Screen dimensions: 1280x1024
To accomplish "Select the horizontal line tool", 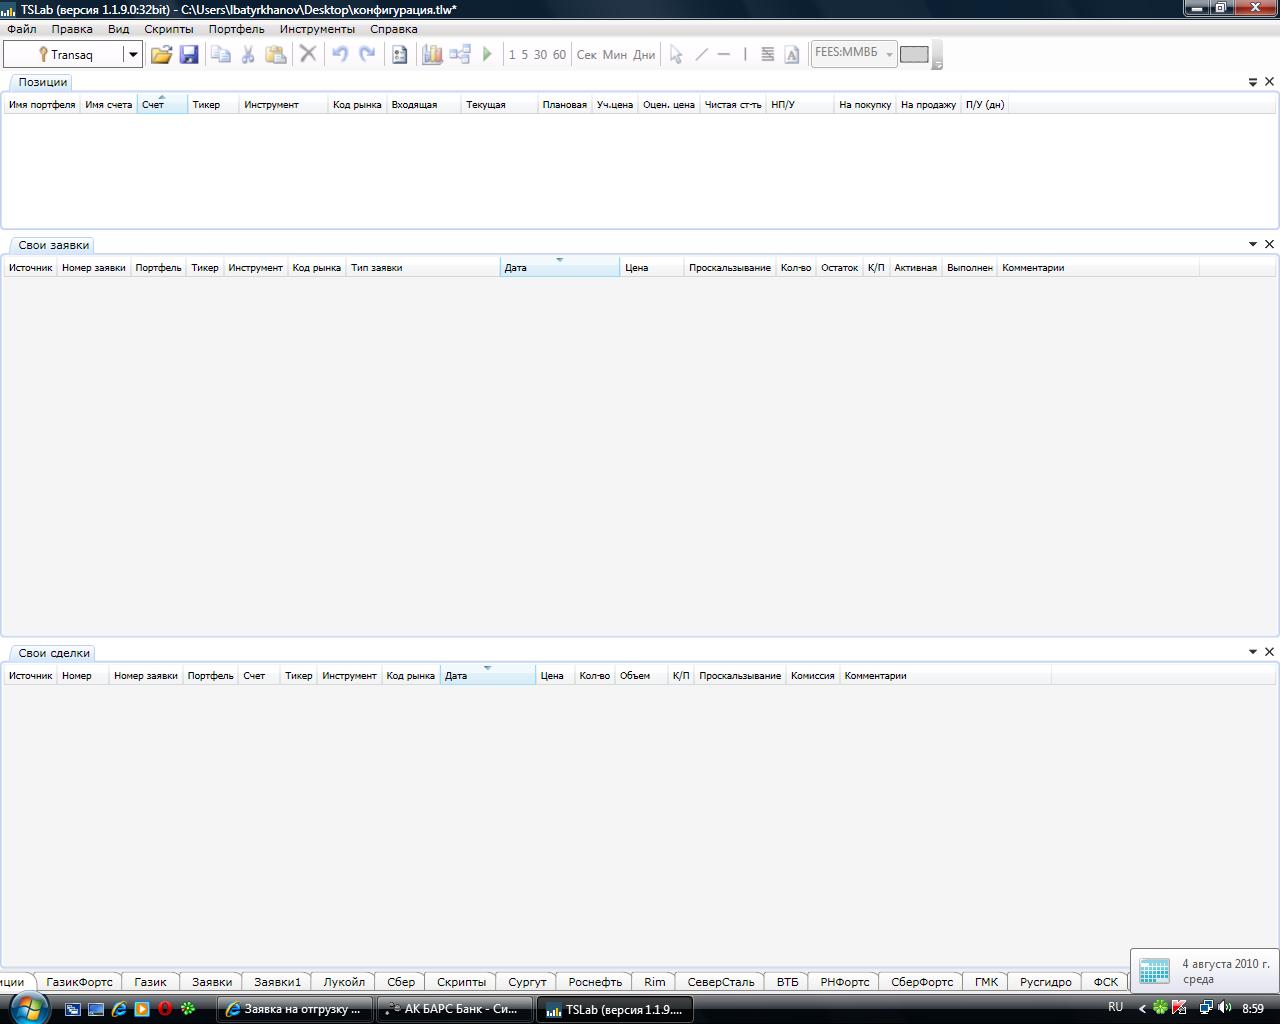I will click(x=724, y=54).
